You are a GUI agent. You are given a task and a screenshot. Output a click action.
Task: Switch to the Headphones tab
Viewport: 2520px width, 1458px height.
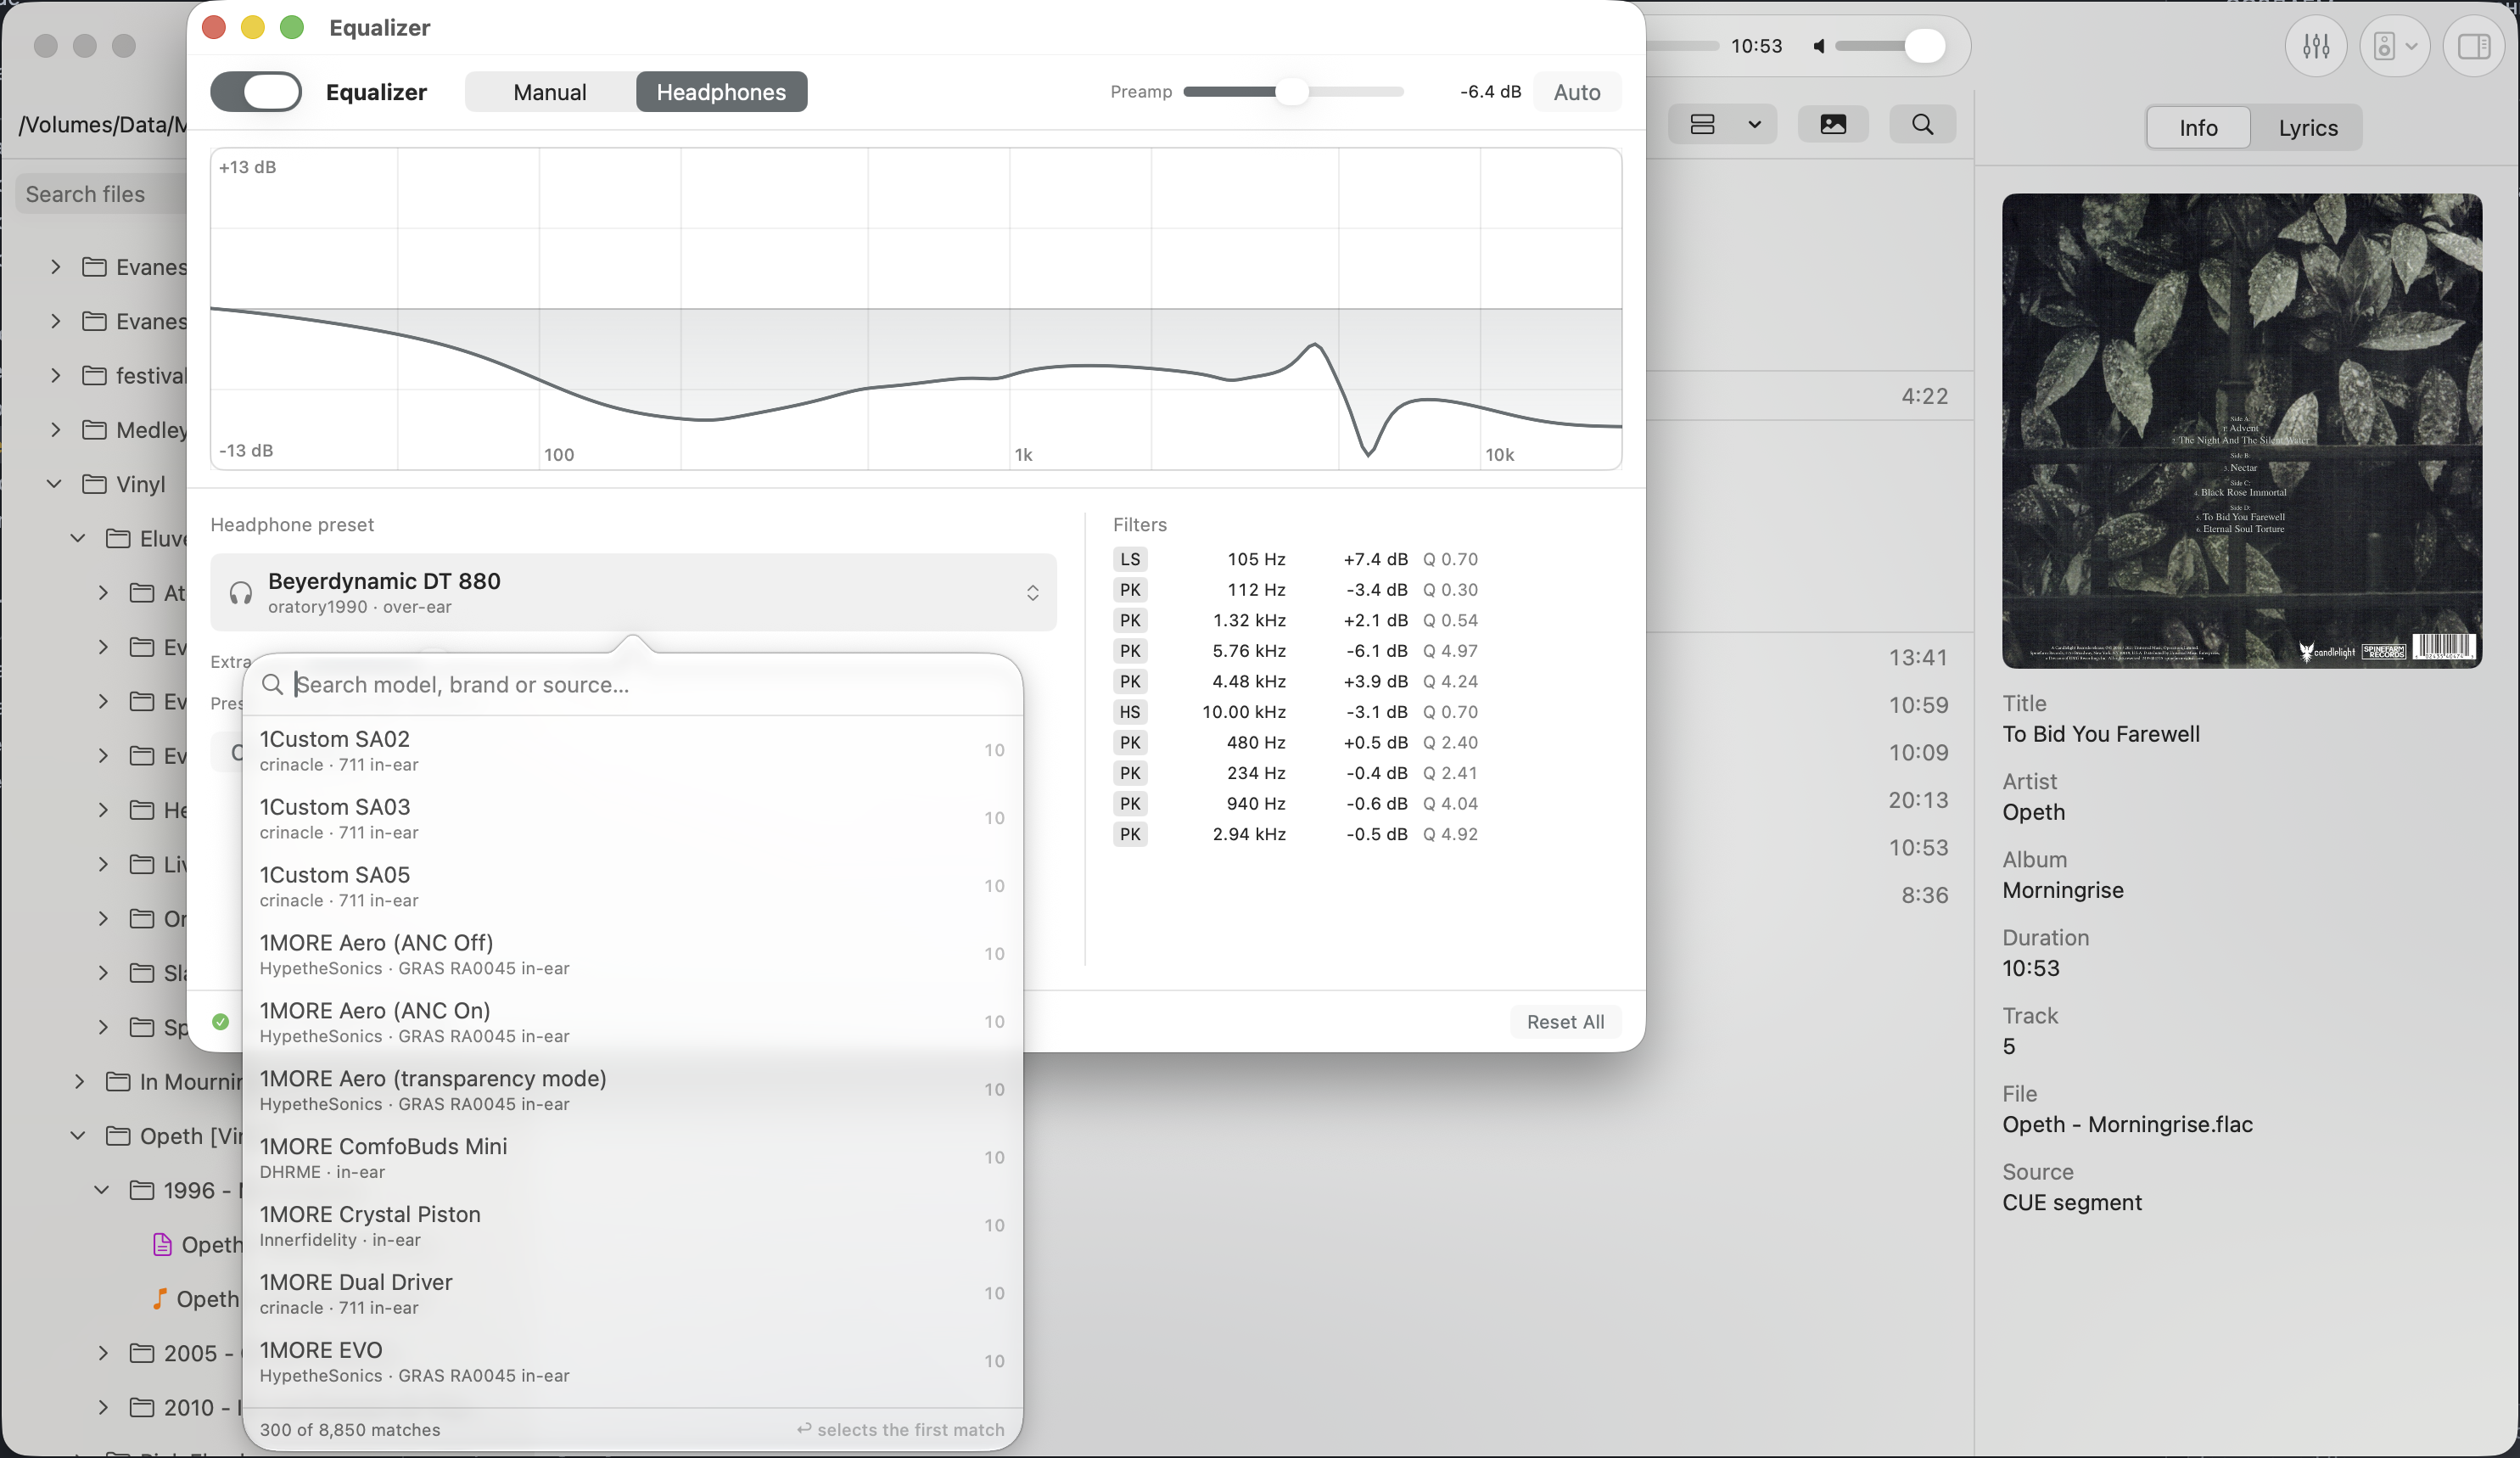[721, 92]
